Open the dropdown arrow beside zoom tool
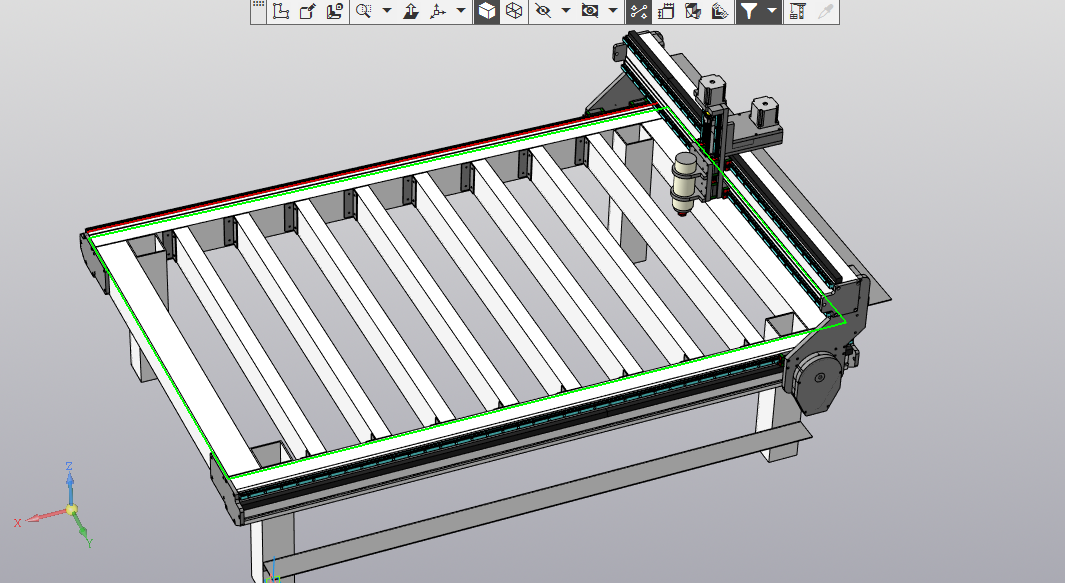Viewport: 1065px width, 583px height. 386,11
